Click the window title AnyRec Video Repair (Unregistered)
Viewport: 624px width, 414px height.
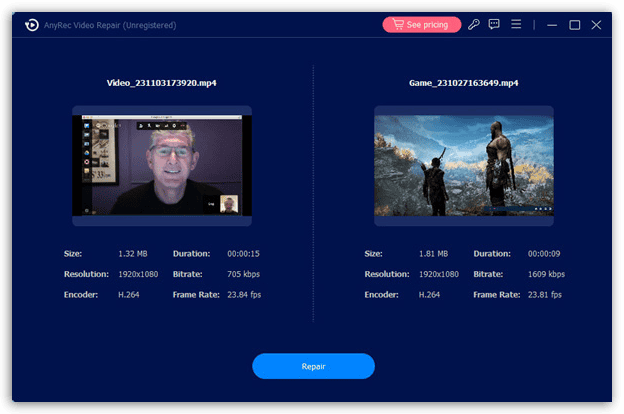[110, 25]
